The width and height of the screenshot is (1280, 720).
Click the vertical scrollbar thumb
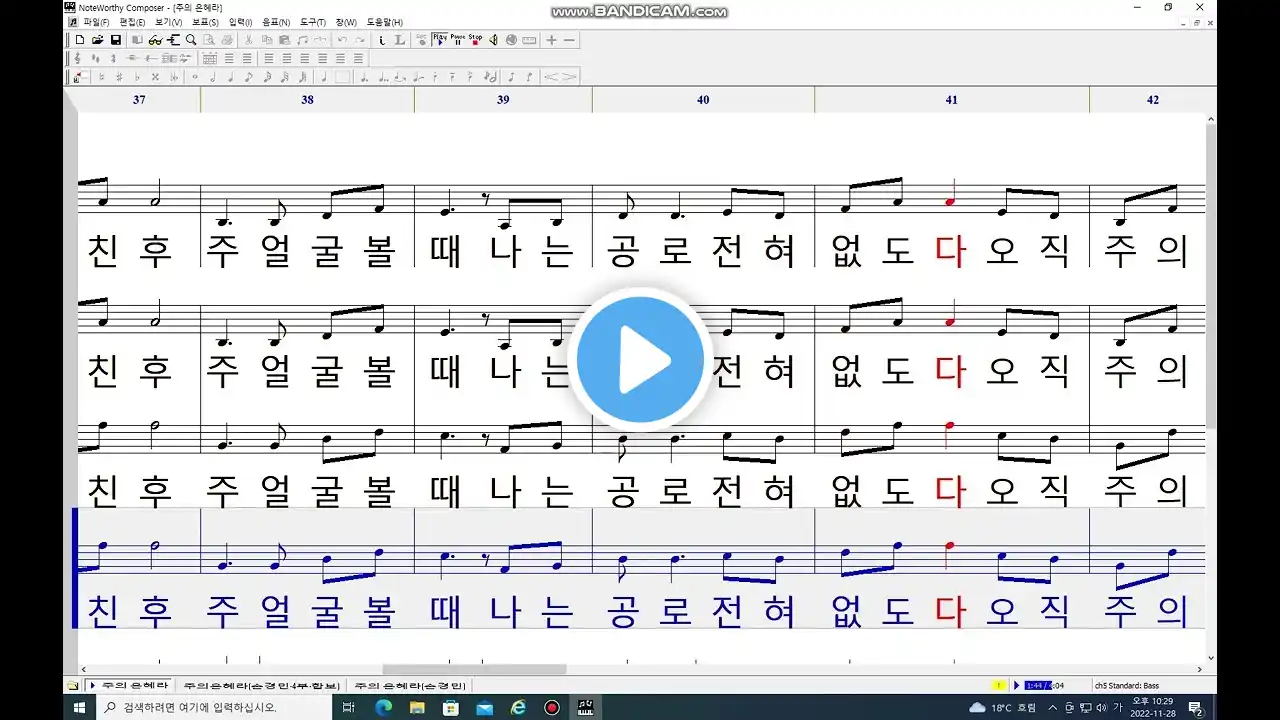click(1211, 278)
